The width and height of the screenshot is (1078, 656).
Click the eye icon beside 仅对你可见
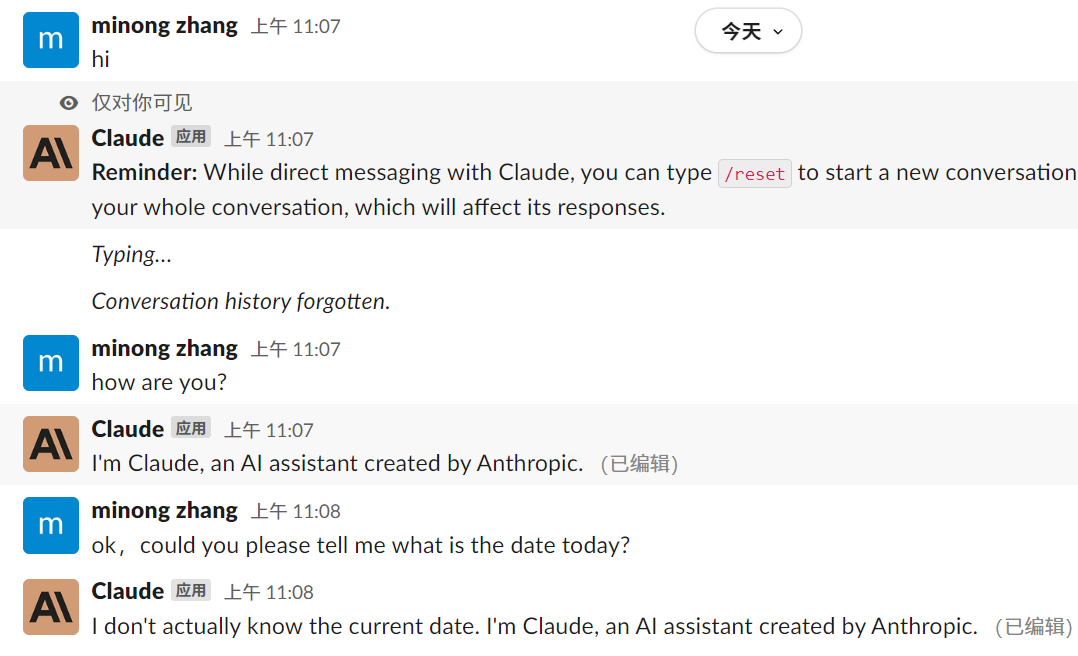(69, 103)
